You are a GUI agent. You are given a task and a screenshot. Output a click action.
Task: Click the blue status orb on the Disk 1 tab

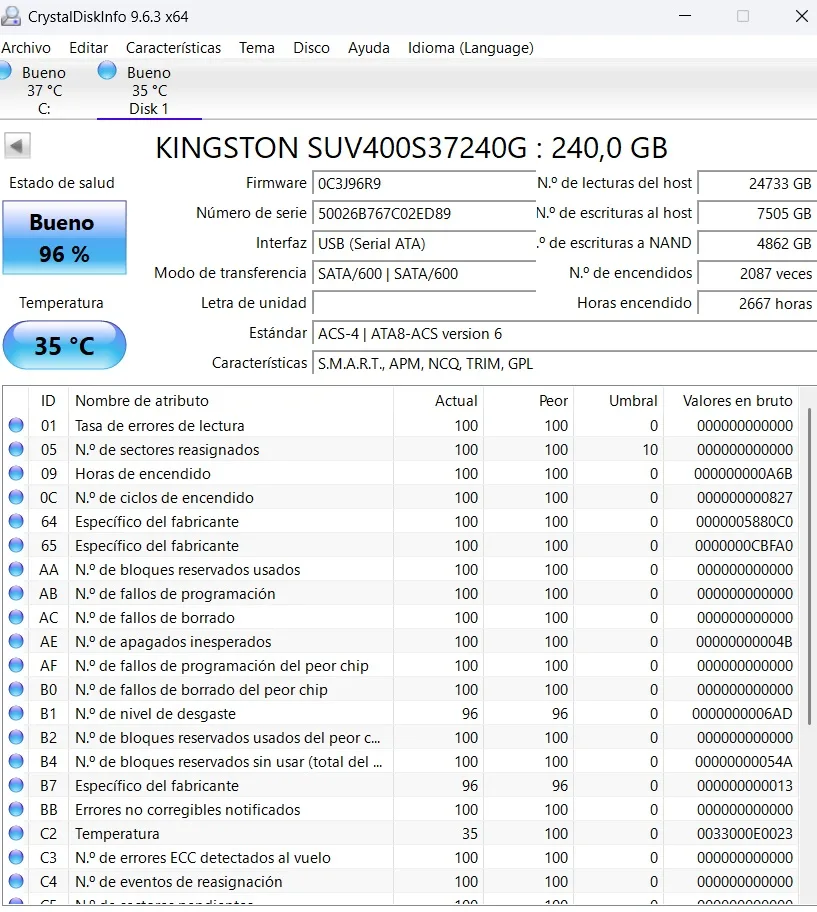click(x=107, y=71)
